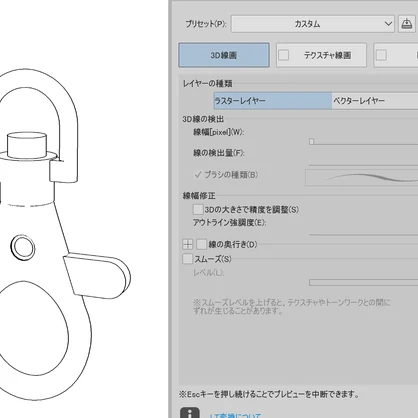Screen dimensions: 418x418
Task: Click the レイヤーの種類 section label
Action: click(207, 84)
